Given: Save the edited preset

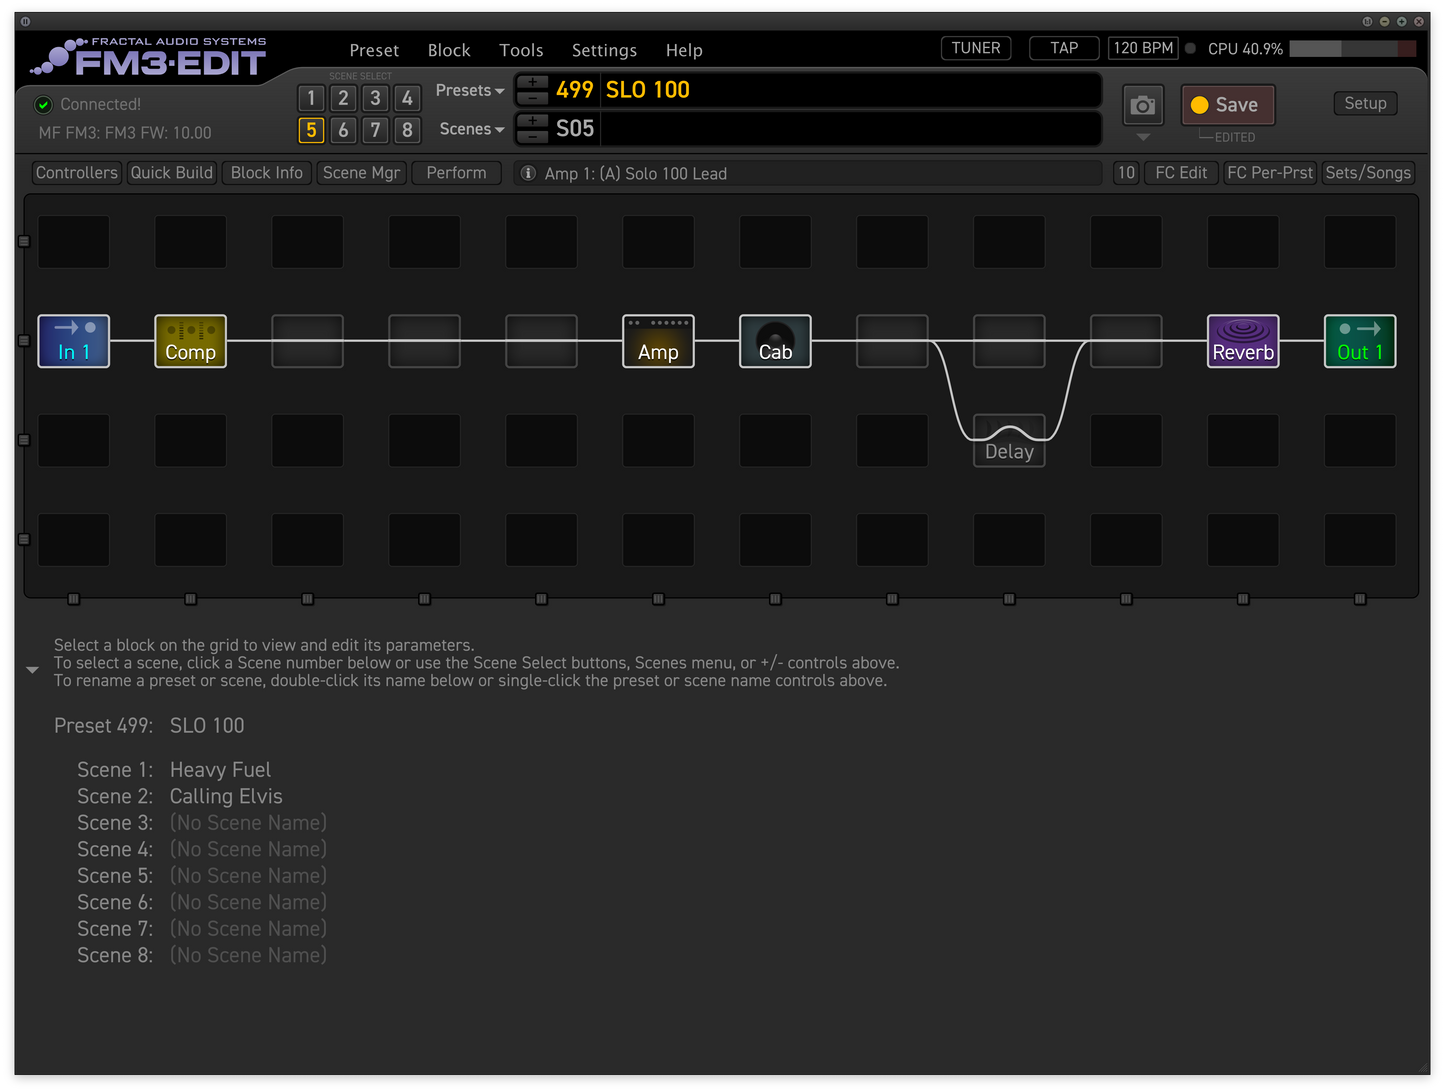Looking at the screenshot, I should pyautogui.click(x=1228, y=104).
